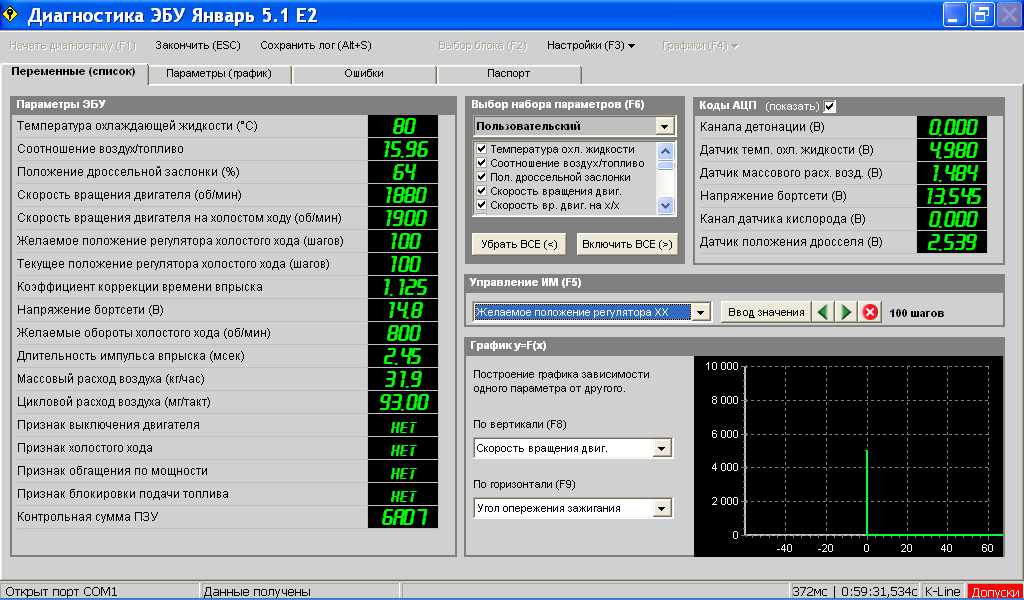Click 'Положение дроссельной заслонки (%)' row label
The height and width of the screenshot is (600, 1024).
[128, 172]
